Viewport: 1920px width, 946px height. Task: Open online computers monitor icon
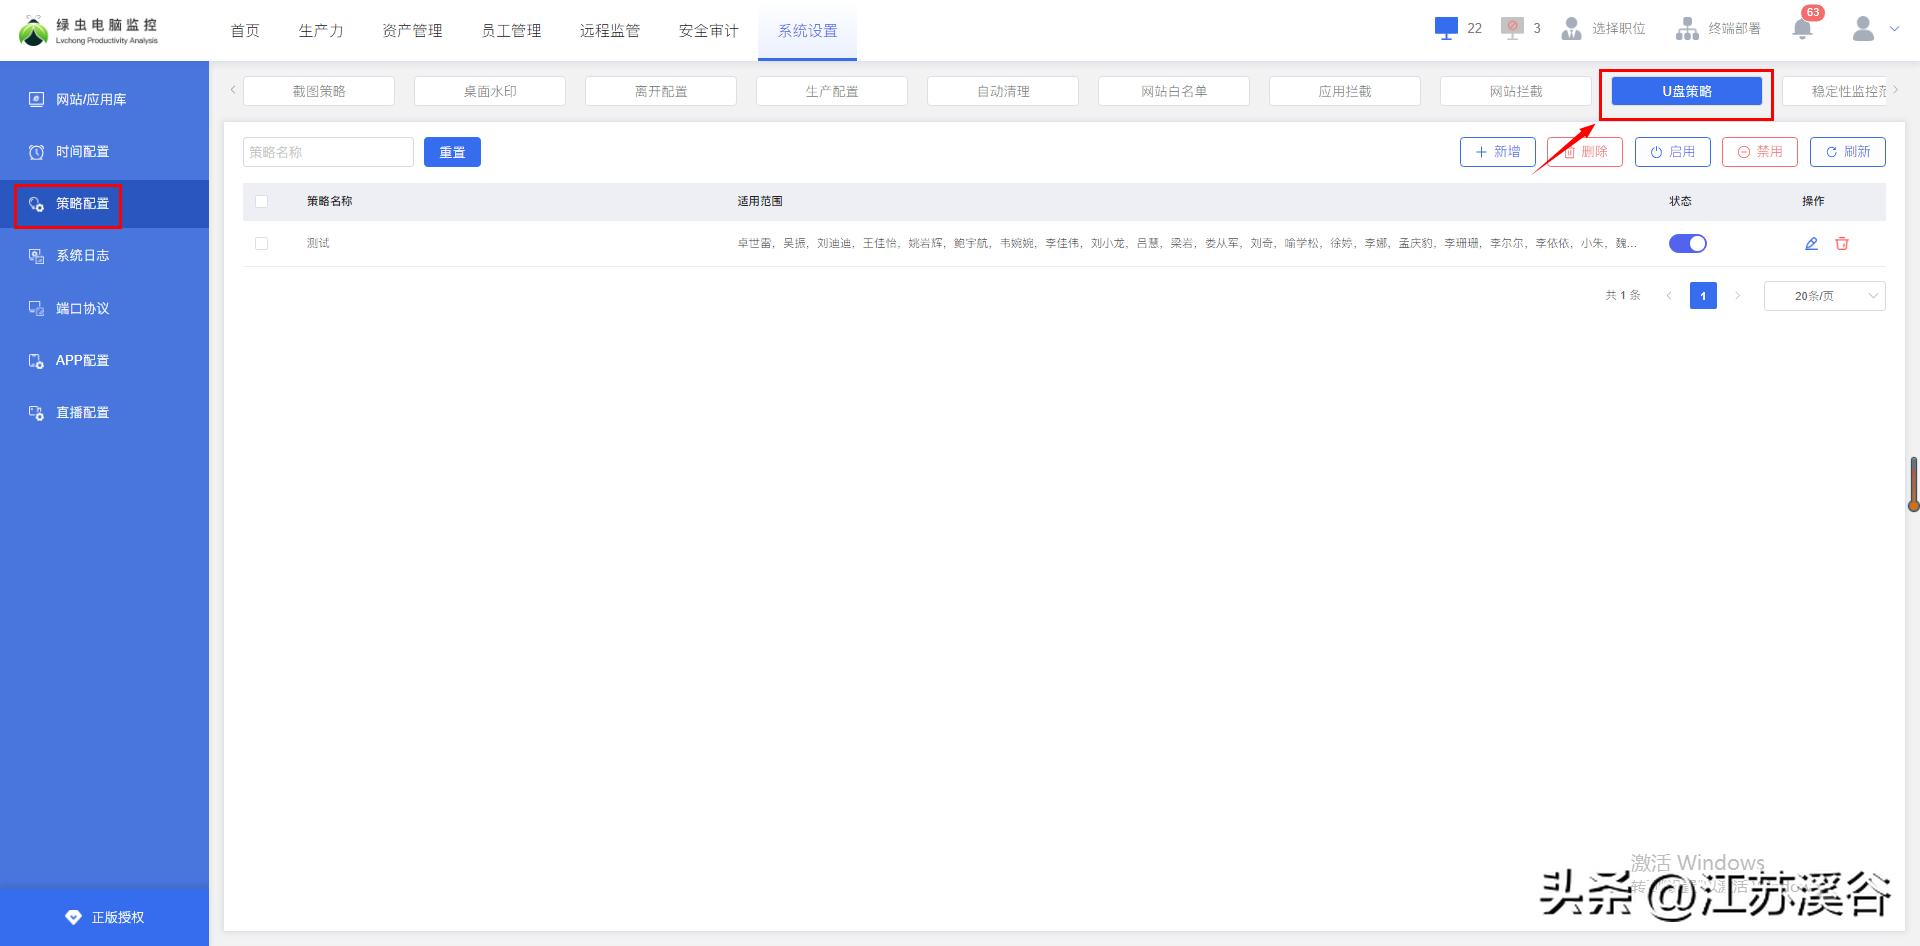point(1446,28)
